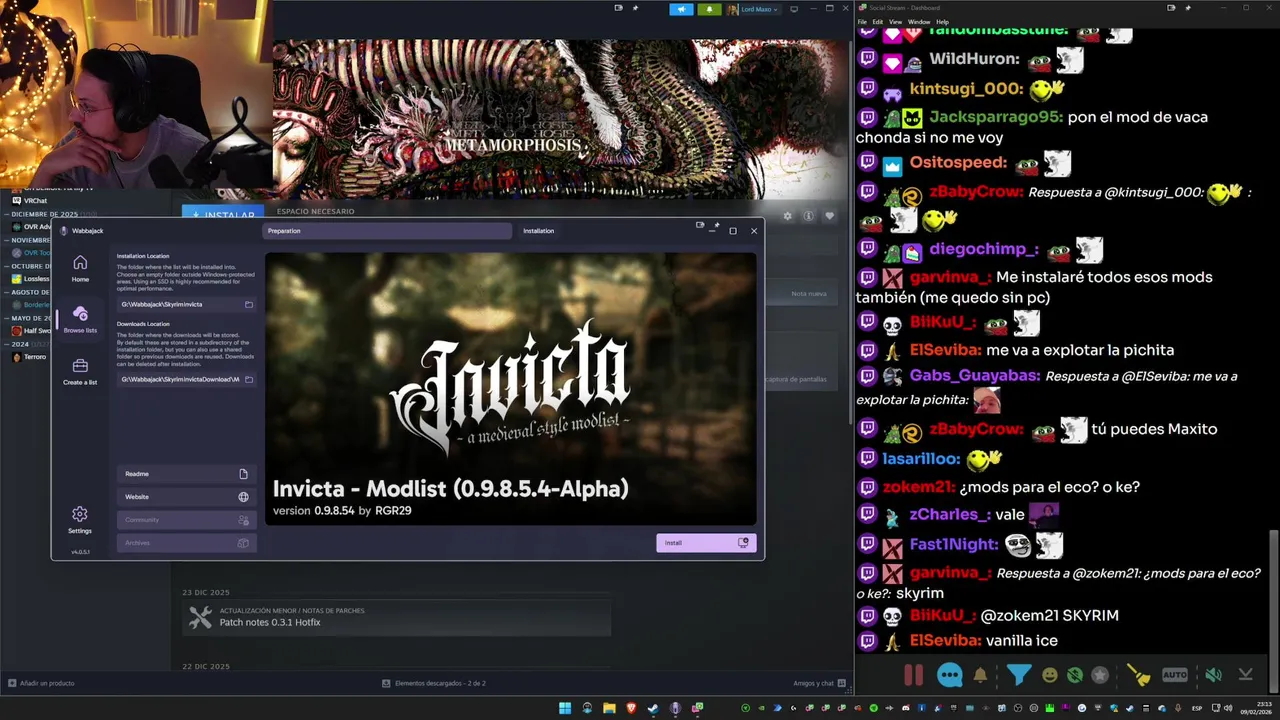This screenshot has height=720, width=1280.
Task: Open Amigos y chat in Steam
Action: pos(818,683)
